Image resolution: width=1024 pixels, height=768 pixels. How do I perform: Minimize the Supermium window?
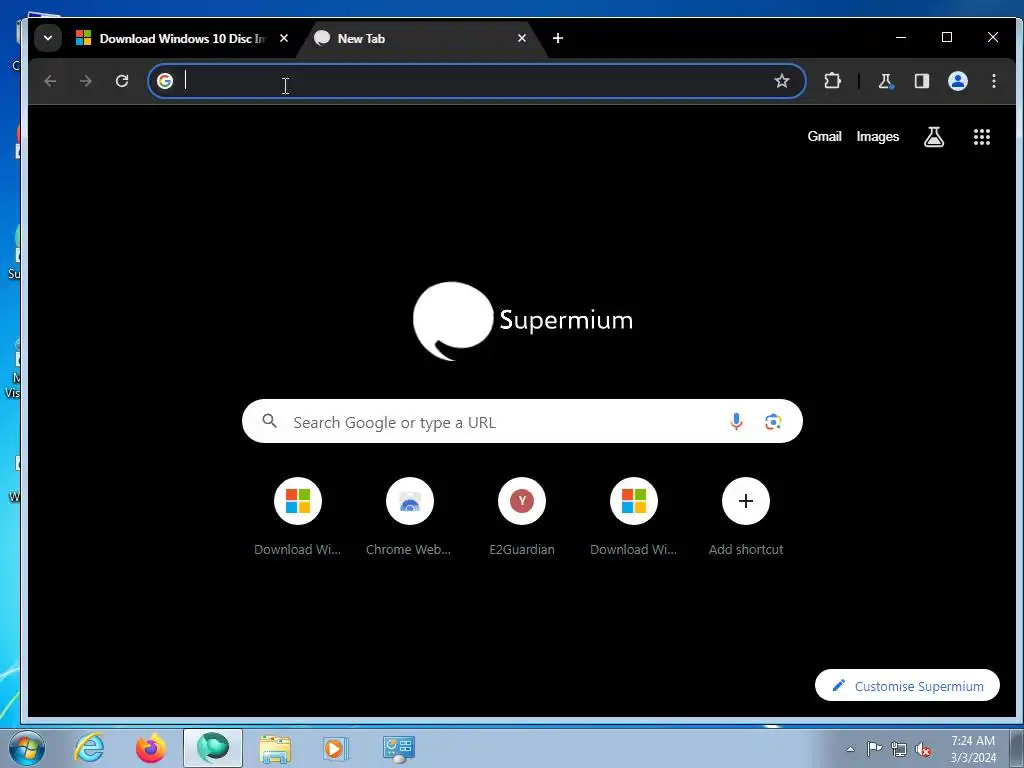point(901,38)
